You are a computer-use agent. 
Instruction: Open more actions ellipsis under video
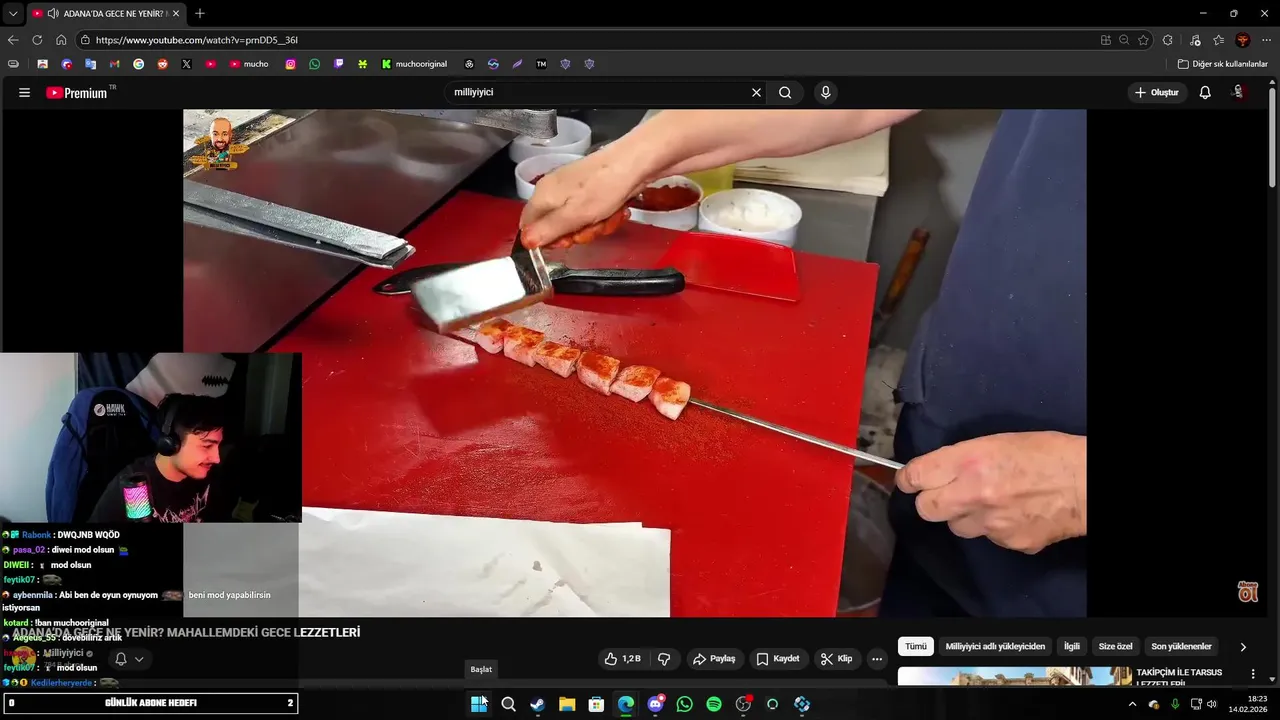(877, 659)
